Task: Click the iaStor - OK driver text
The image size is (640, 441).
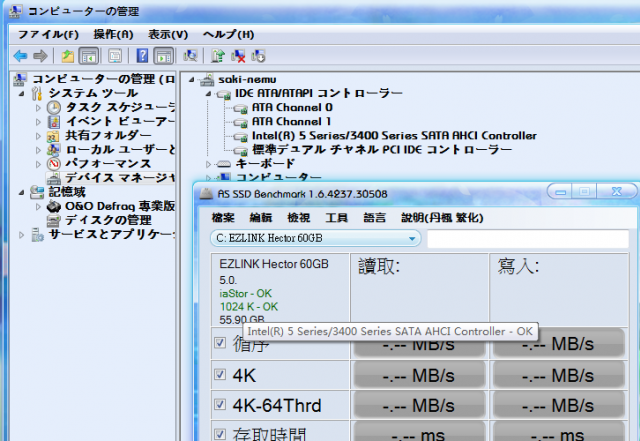Action: tap(245, 294)
